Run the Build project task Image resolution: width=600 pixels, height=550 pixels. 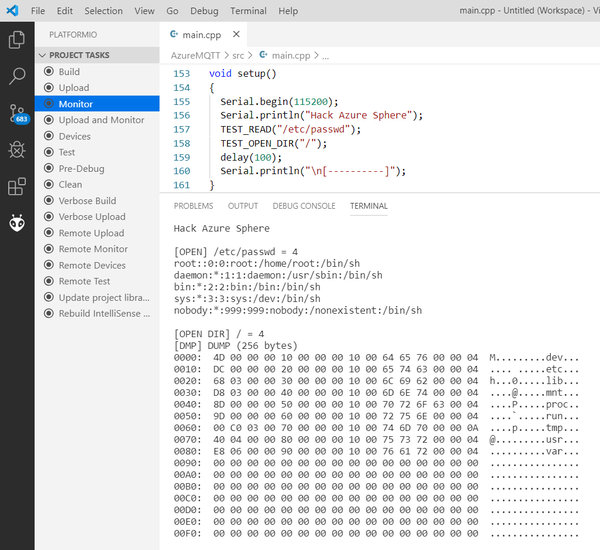tap(97, 72)
